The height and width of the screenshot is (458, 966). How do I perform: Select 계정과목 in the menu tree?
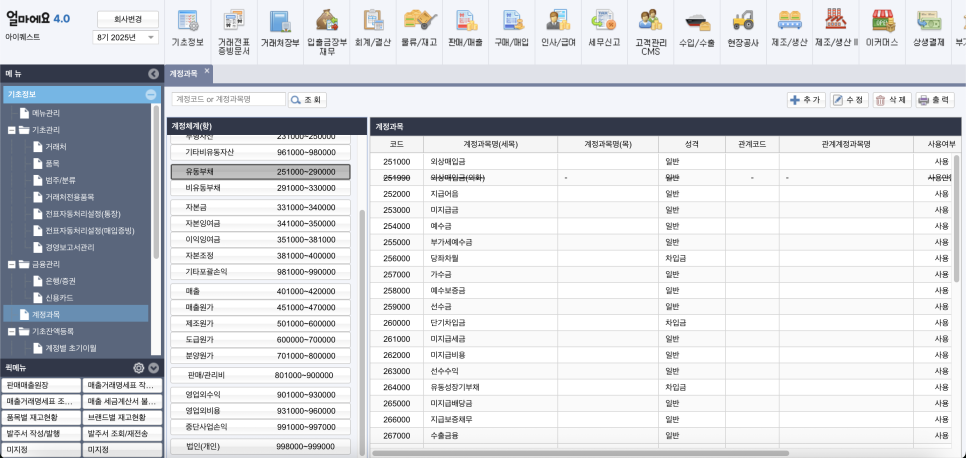tap(76, 314)
